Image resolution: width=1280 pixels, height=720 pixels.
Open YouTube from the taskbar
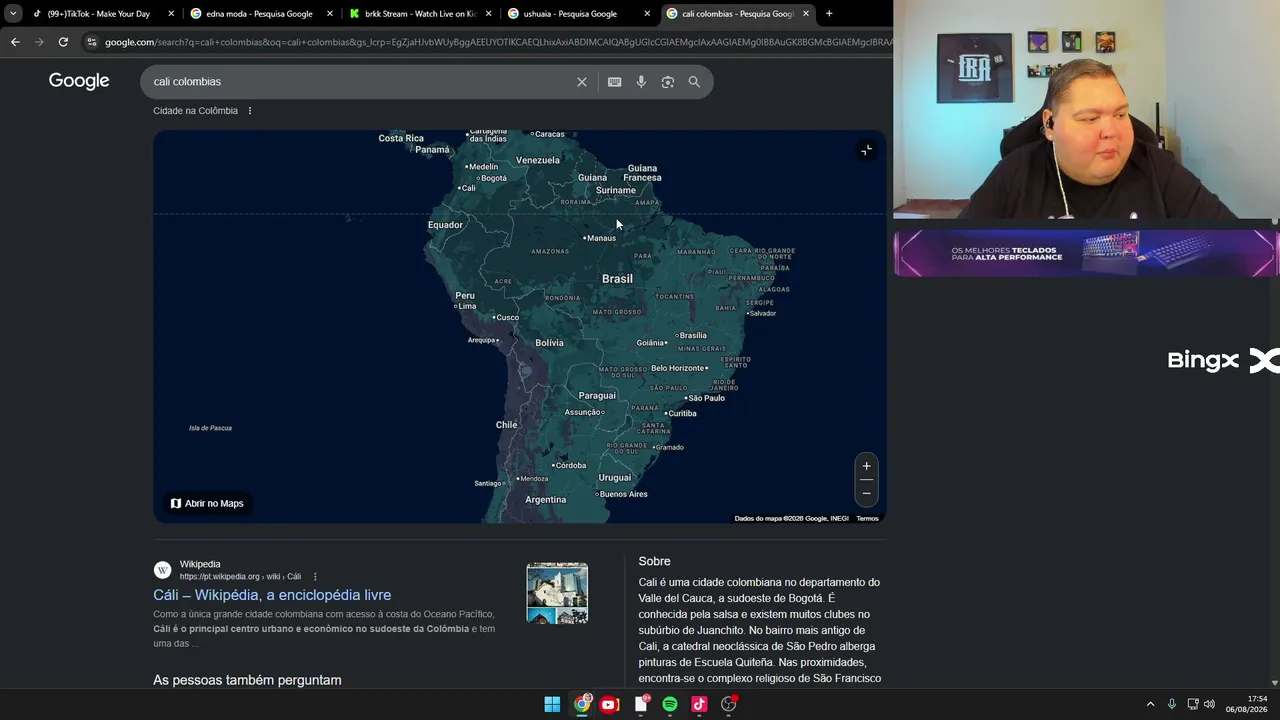click(x=609, y=704)
